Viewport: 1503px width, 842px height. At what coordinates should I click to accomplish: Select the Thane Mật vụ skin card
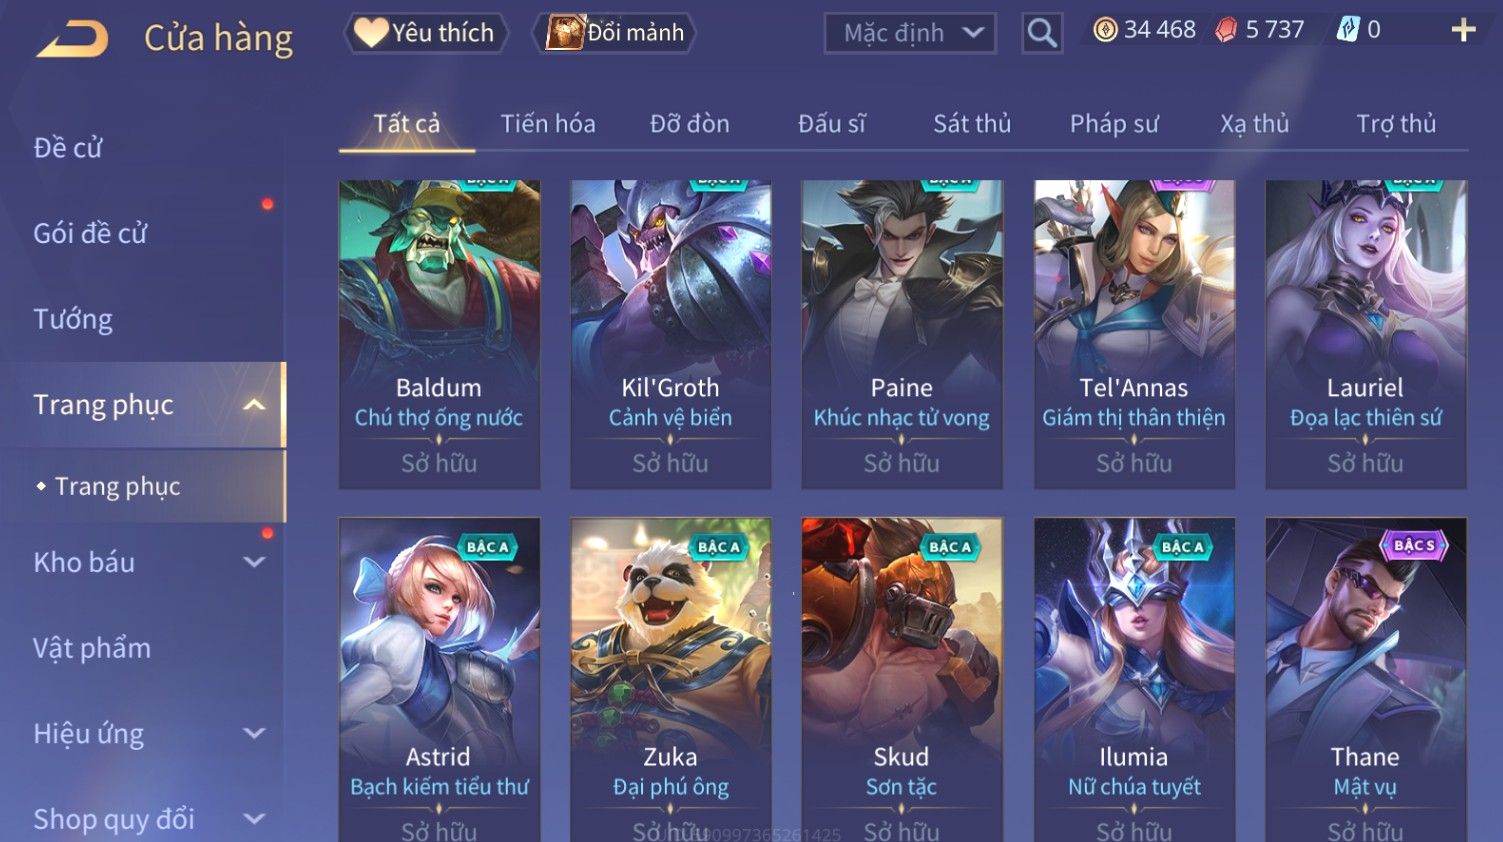coord(1366,680)
